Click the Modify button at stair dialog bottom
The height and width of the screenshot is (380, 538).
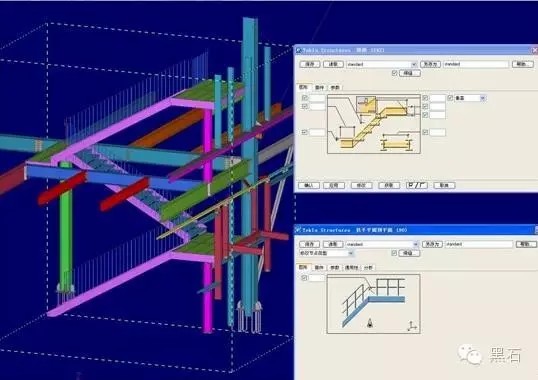[x=361, y=185]
